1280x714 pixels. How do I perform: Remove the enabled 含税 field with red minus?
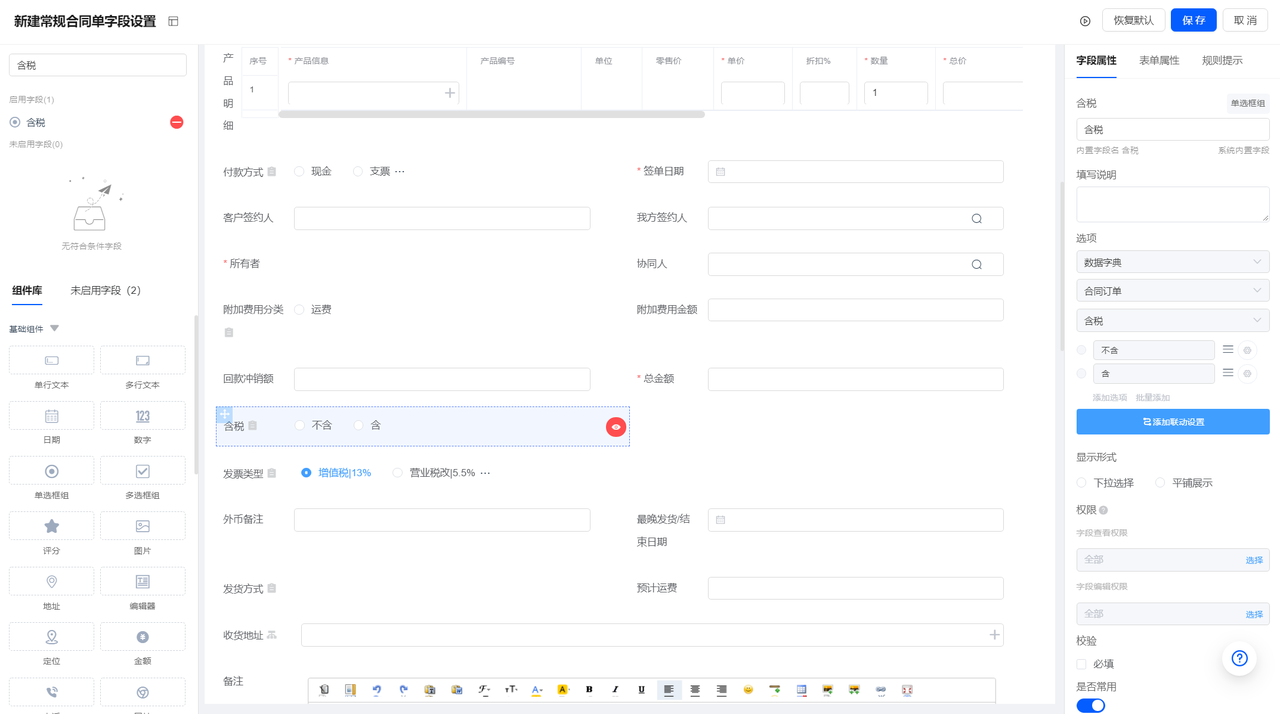[177, 122]
